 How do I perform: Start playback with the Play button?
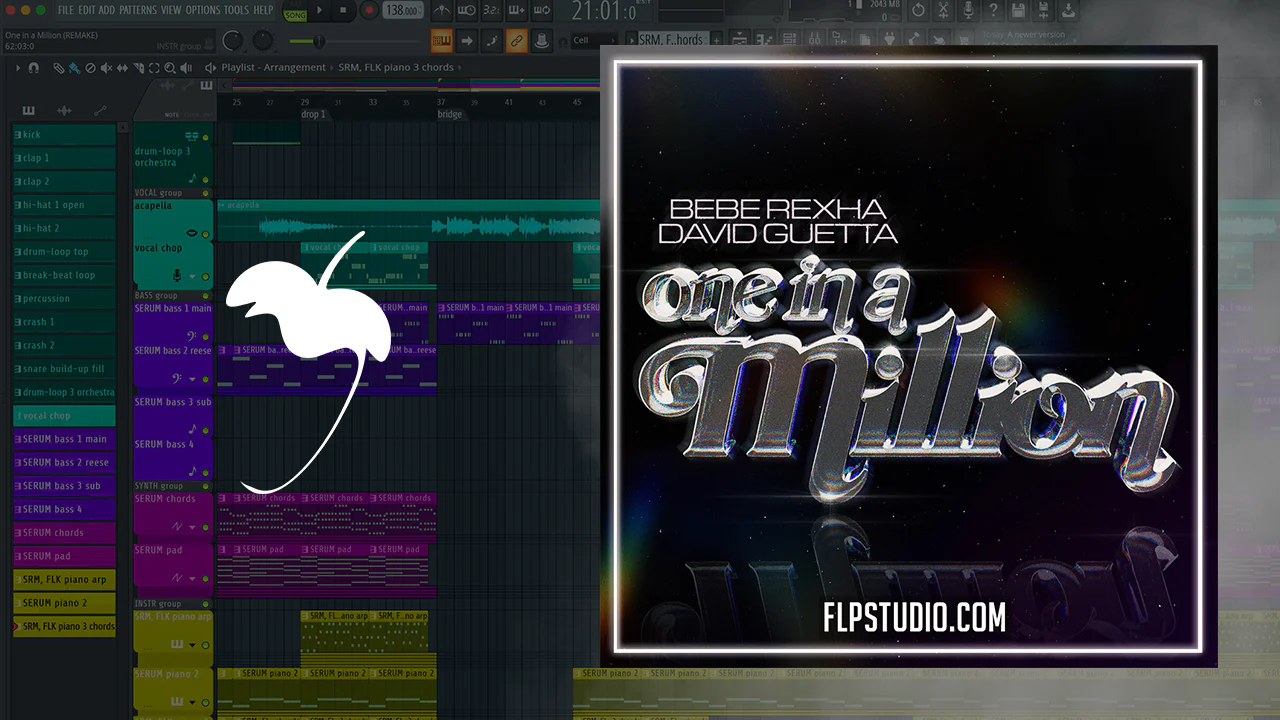click(320, 11)
